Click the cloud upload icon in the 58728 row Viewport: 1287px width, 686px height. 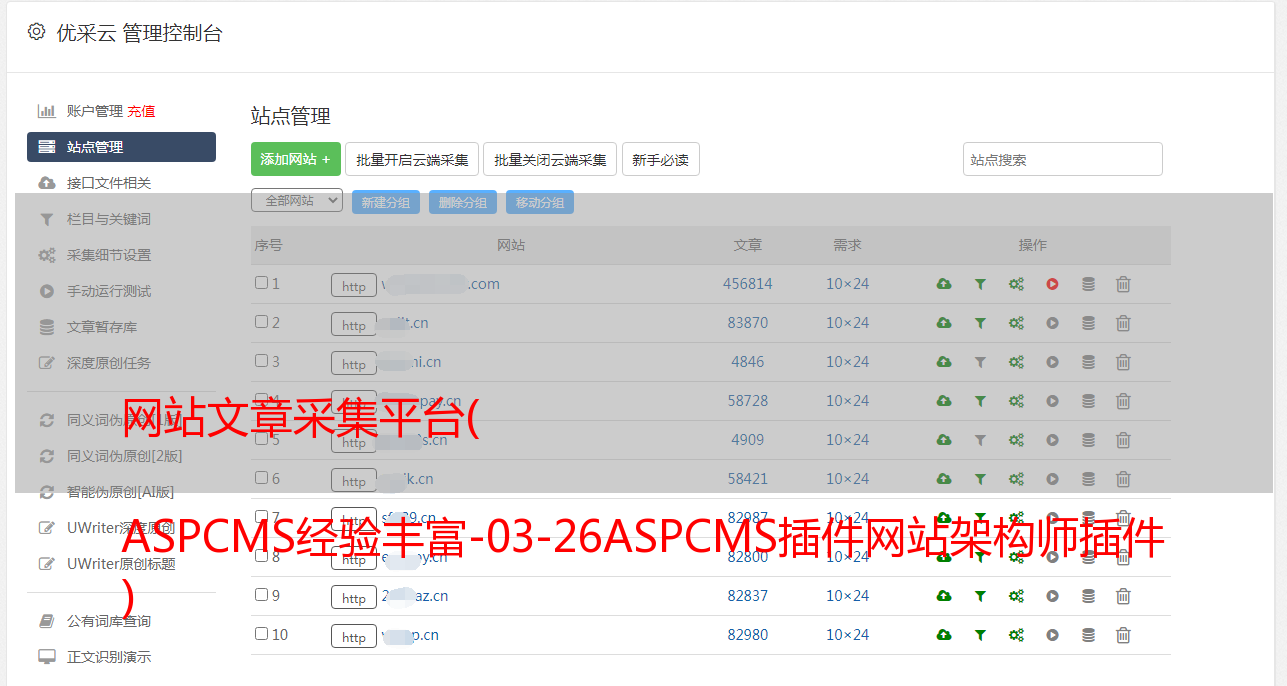[x=944, y=401]
